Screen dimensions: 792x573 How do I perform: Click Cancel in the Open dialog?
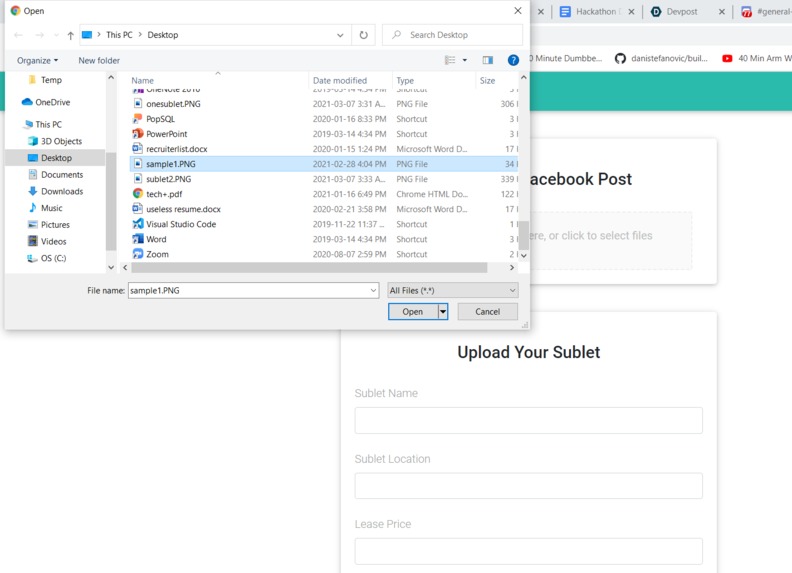coord(487,312)
